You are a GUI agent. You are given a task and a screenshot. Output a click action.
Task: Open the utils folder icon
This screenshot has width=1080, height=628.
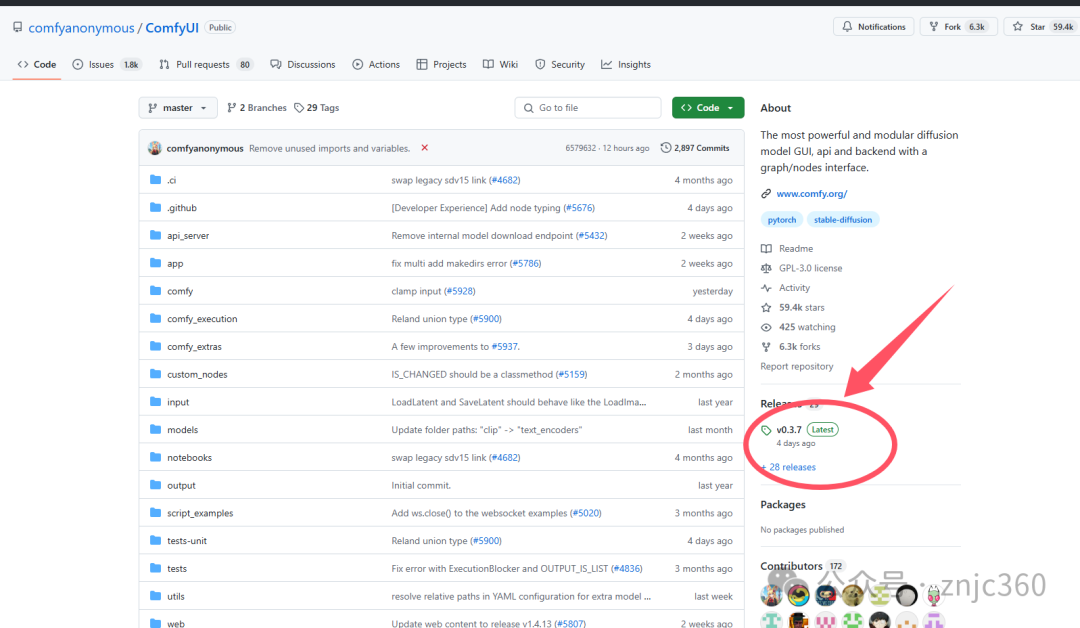click(156, 596)
